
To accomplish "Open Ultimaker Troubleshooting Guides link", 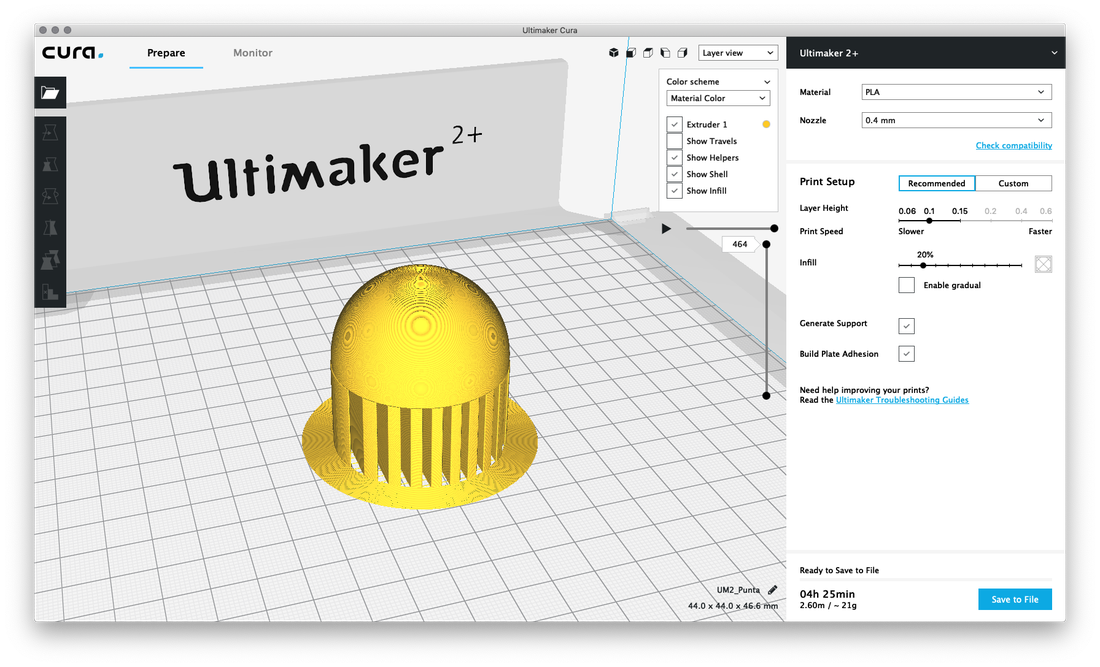I will 902,400.
